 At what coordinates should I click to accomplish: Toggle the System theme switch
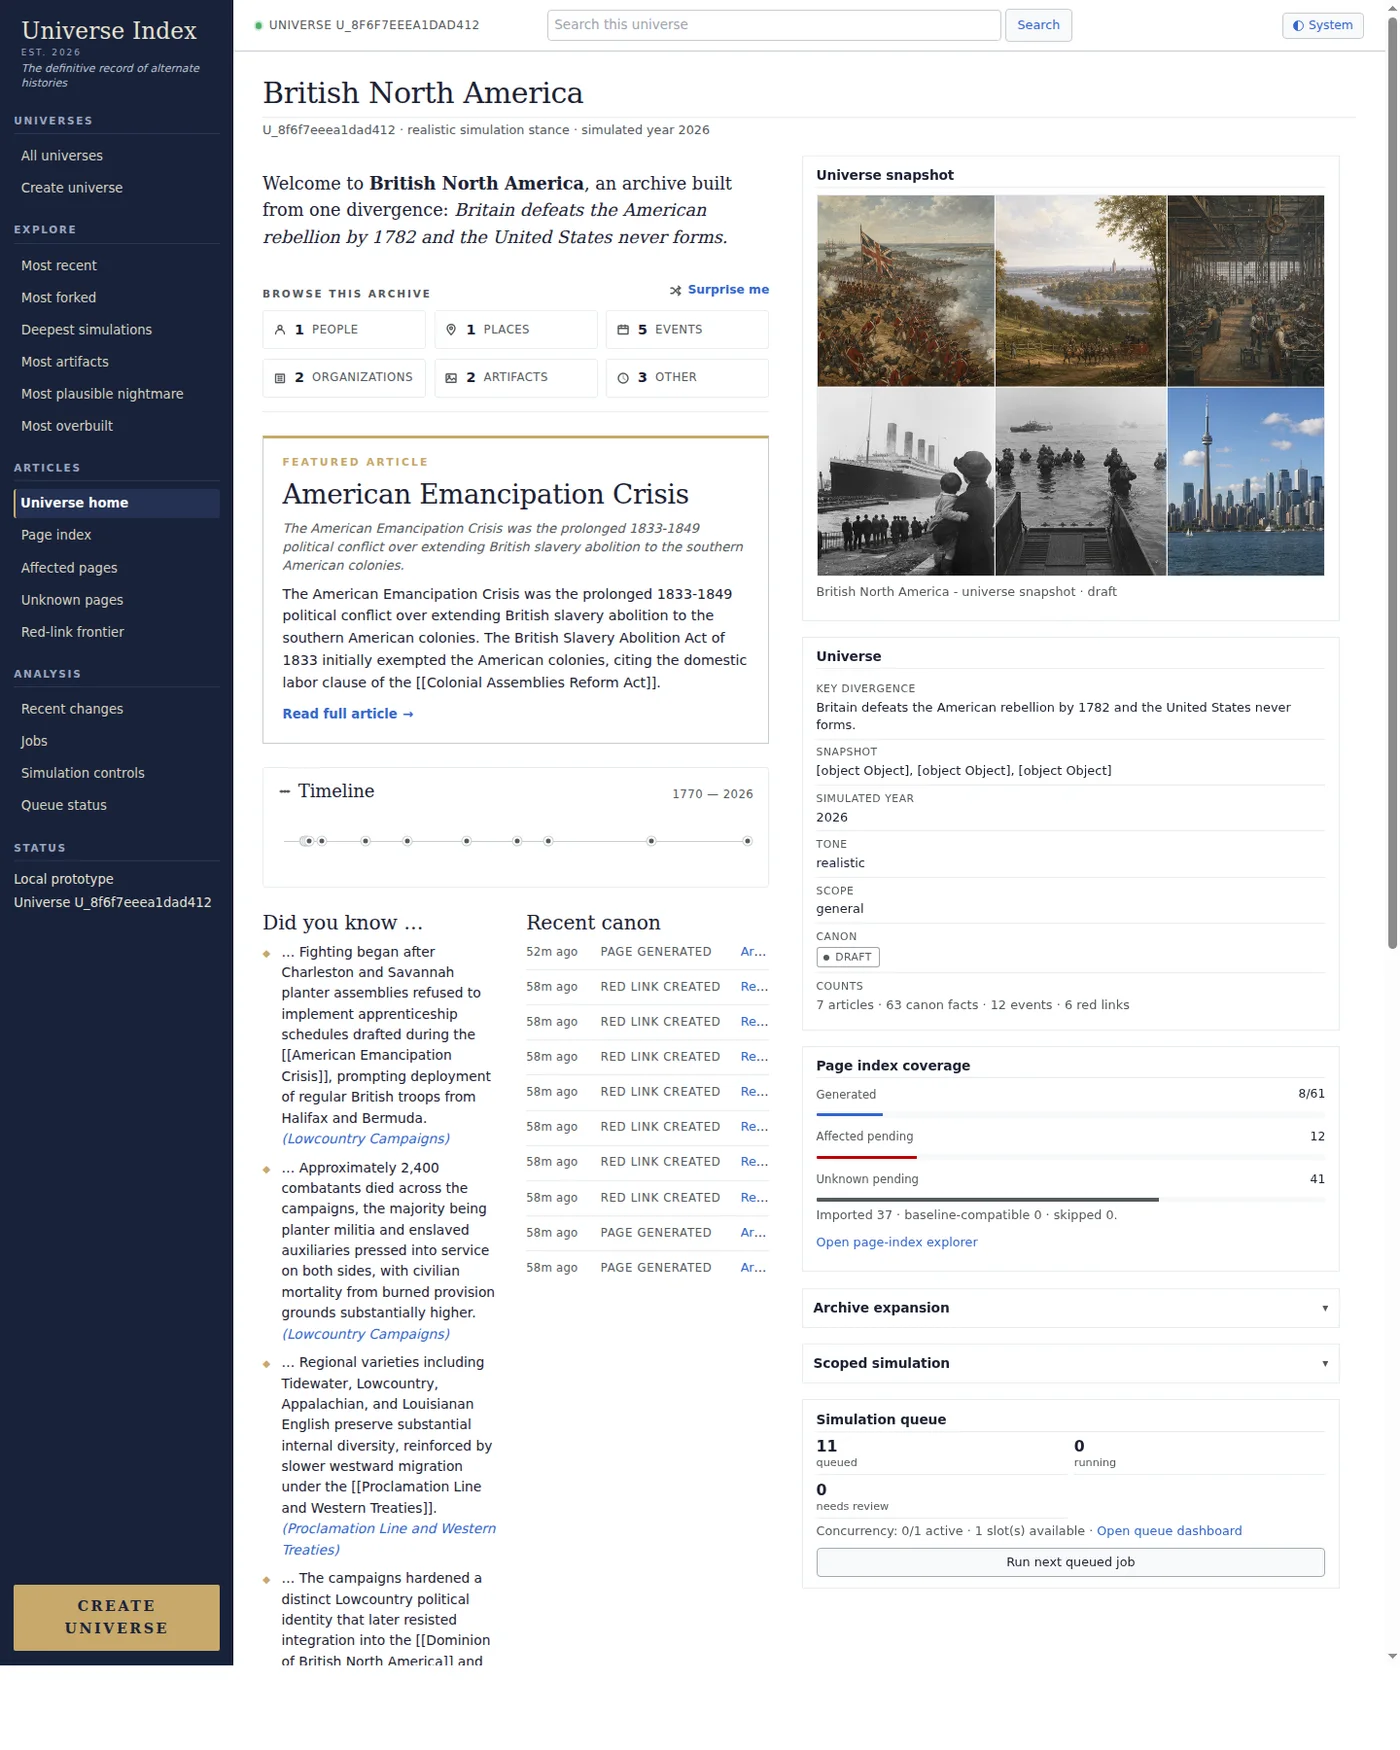1322,25
